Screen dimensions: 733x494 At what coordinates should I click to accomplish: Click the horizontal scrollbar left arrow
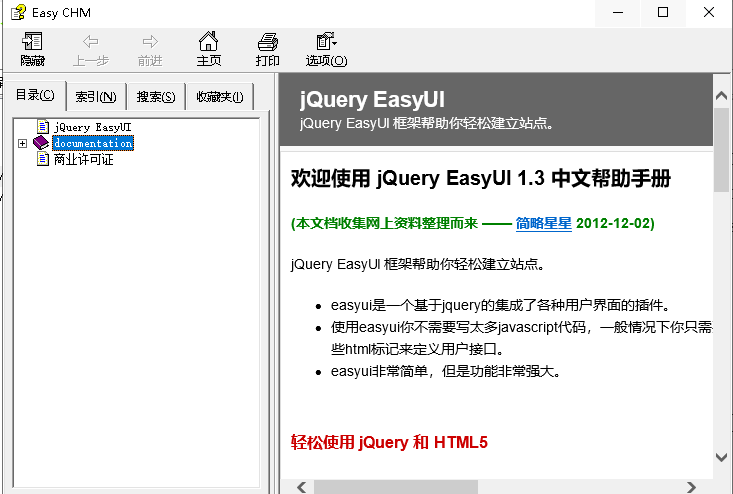click(x=302, y=487)
